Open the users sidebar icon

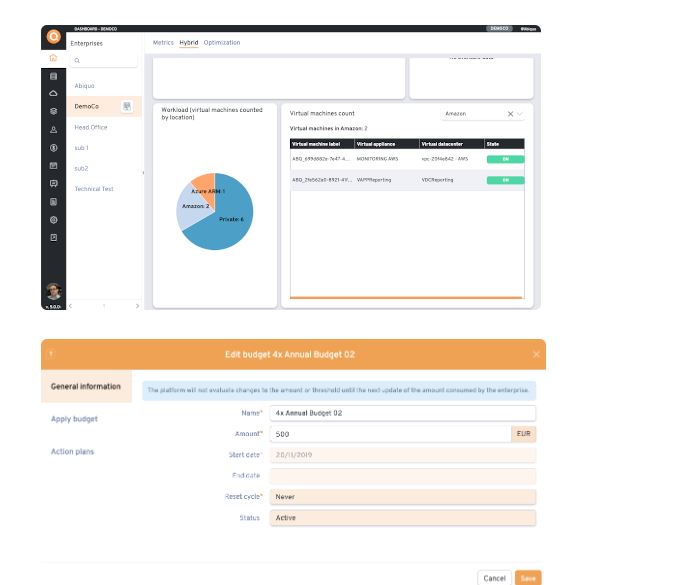click(x=53, y=130)
